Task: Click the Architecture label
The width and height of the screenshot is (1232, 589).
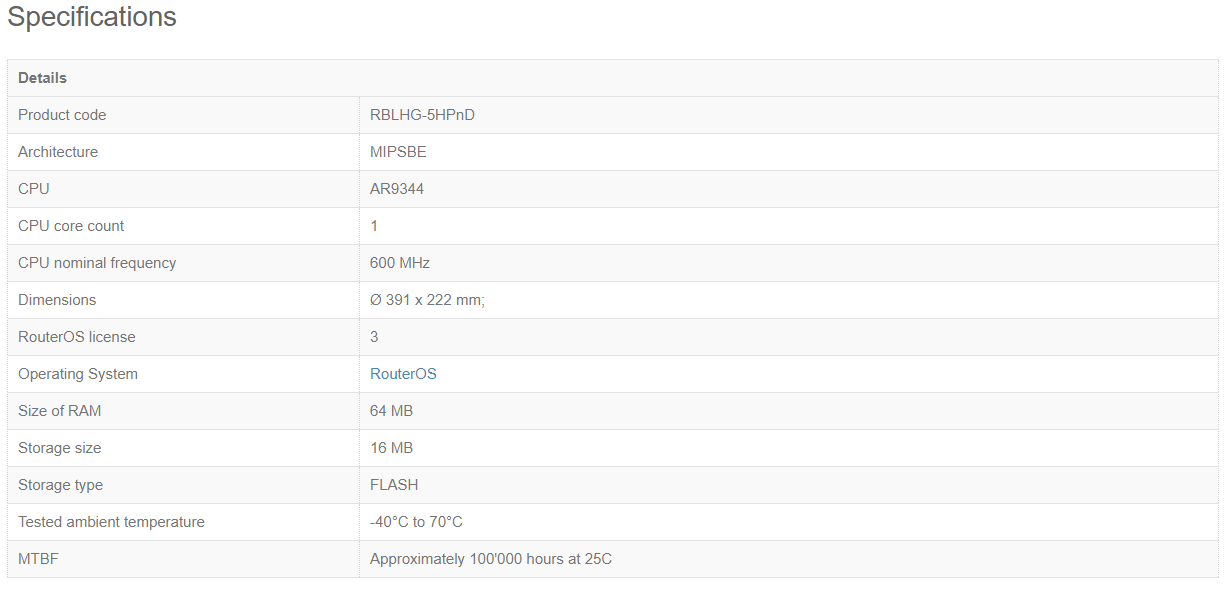Action: 58,152
